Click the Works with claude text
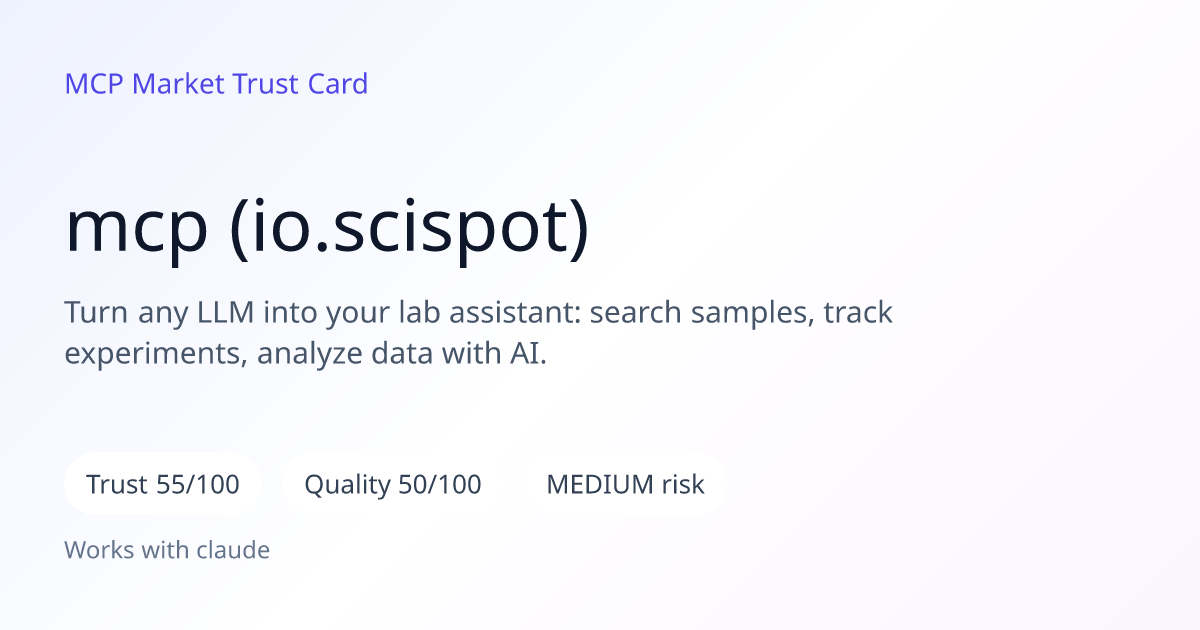Screen dimensions: 1200x630 tap(167, 550)
